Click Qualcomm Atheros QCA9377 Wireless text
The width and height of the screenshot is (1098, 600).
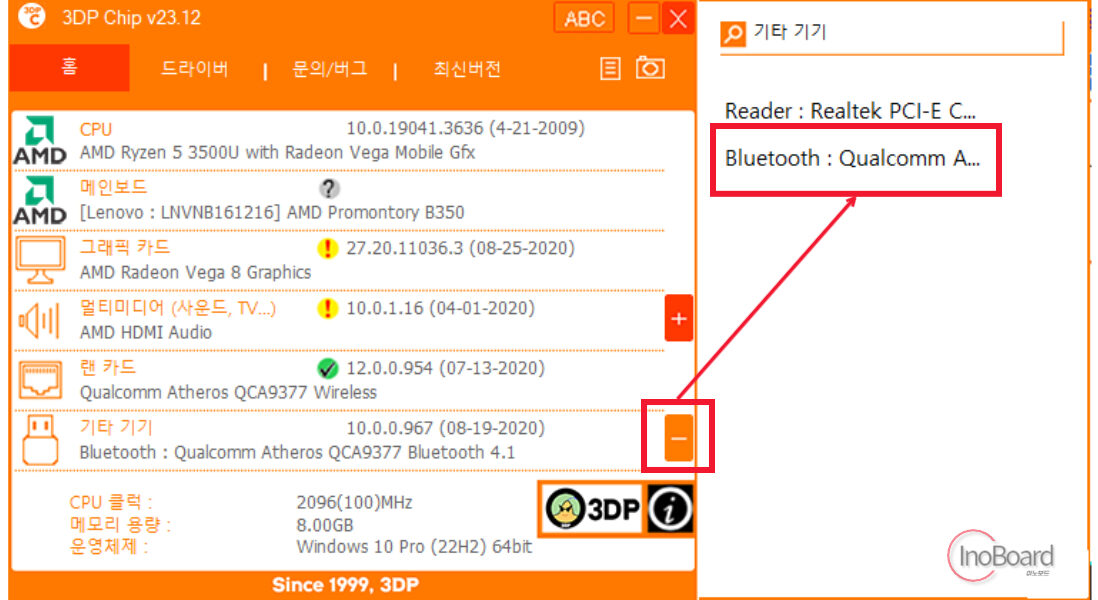pos(228,392)
